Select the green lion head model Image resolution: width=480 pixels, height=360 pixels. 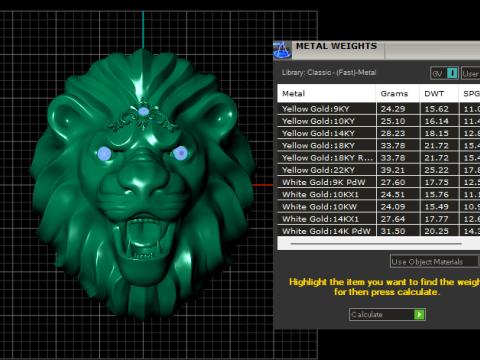coord(143,183)
